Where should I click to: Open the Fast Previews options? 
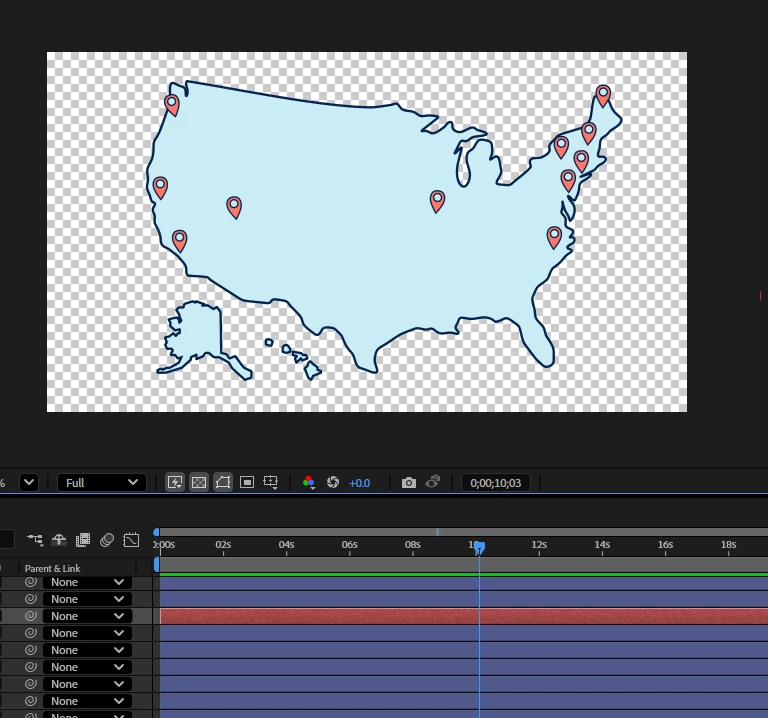pyautogui.click(x=175, y=482)
